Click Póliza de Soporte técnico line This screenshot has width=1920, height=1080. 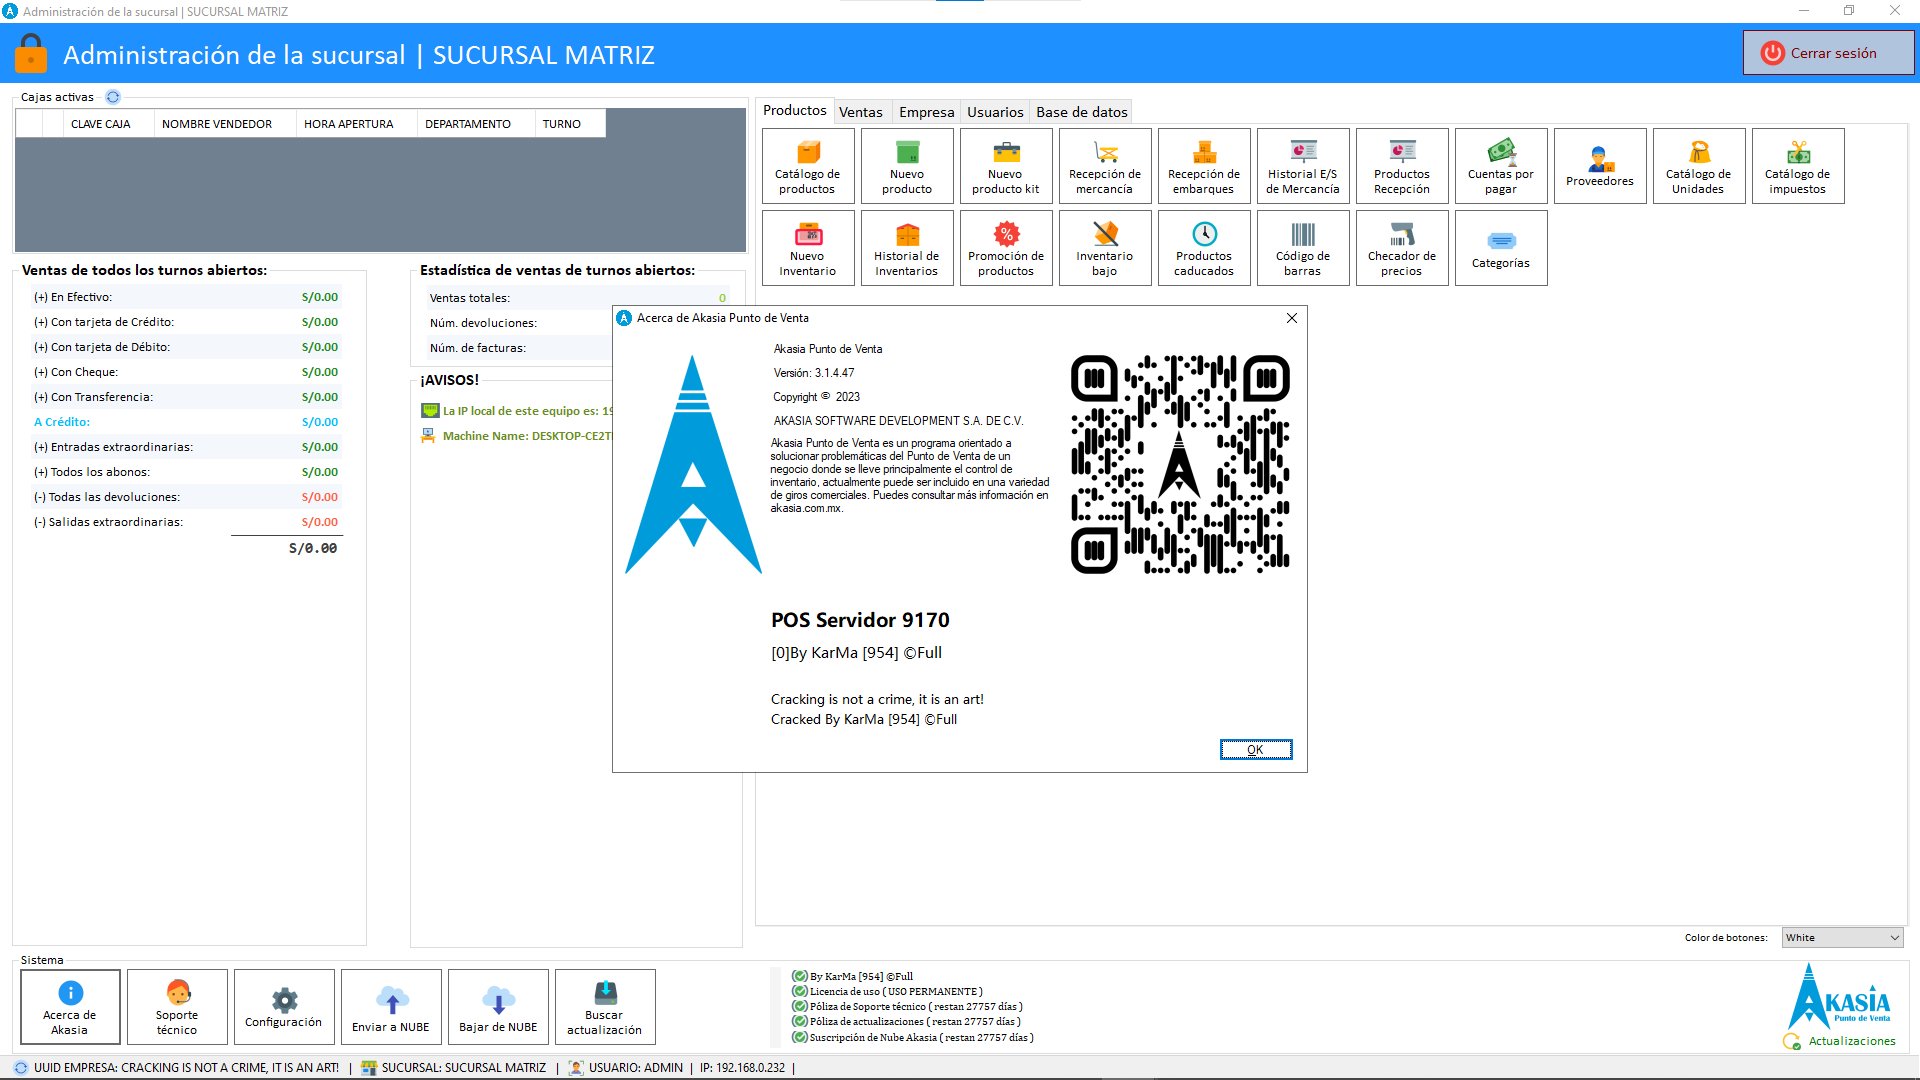pos(908,1007)
